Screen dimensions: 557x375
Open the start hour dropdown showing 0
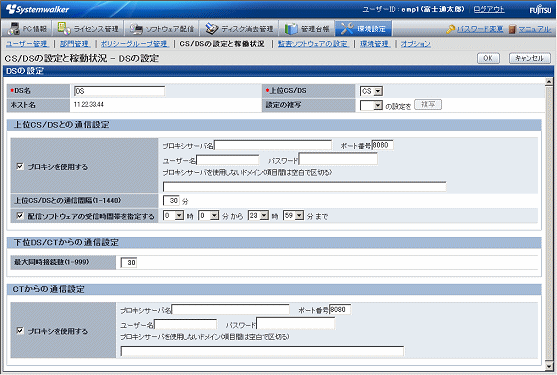[x=173, y=215]
